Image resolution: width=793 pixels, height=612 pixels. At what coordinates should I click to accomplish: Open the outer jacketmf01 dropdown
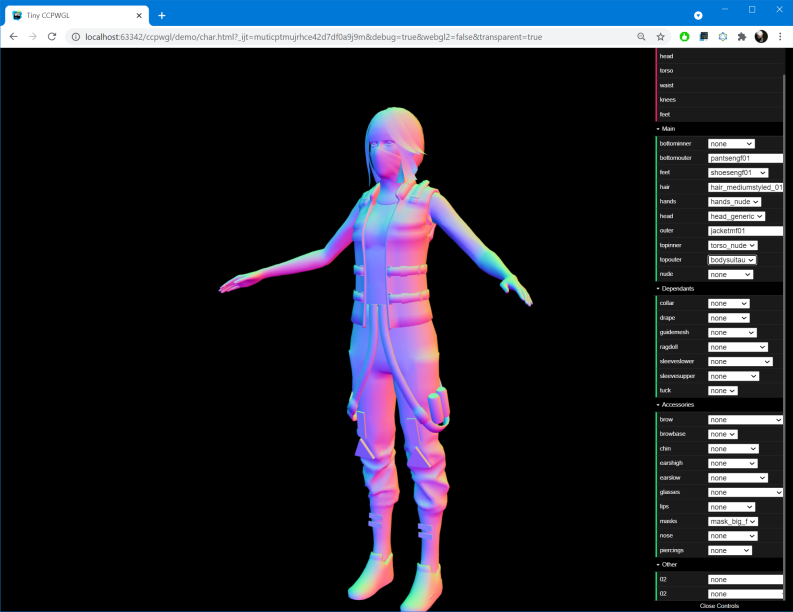745,231
